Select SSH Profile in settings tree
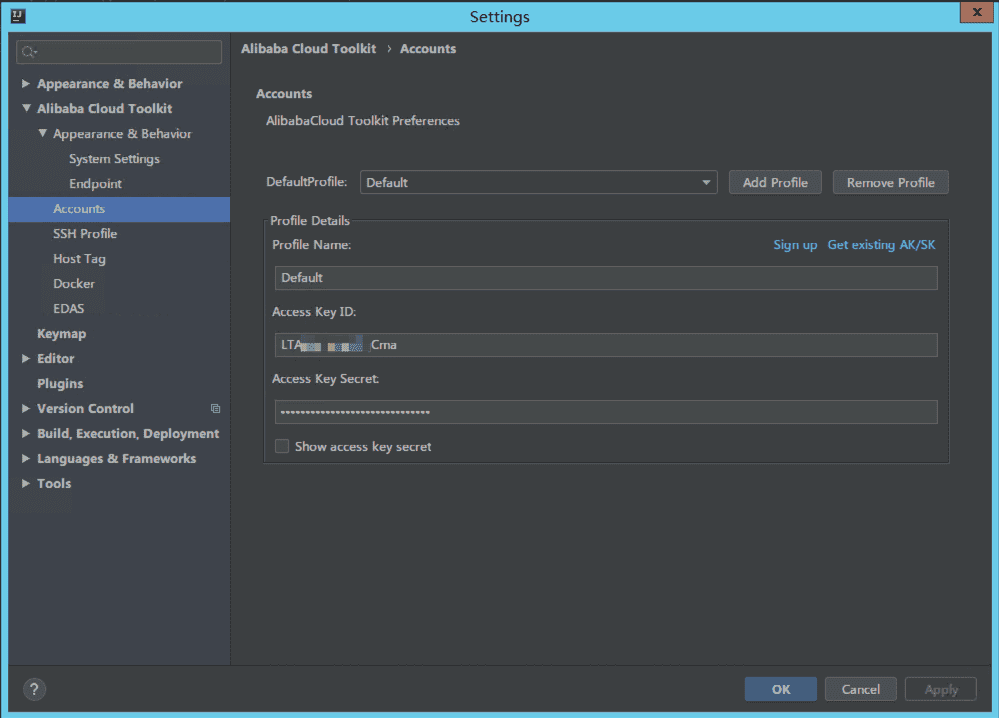The height and width of the screenshot is (718, 999). pyautogui.click(x=85, y=234)
